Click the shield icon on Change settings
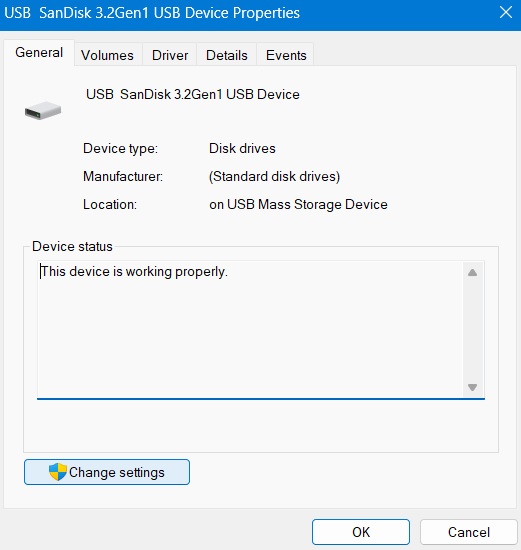The width and height of the screenshot is (521, 550). coord(58,472)
